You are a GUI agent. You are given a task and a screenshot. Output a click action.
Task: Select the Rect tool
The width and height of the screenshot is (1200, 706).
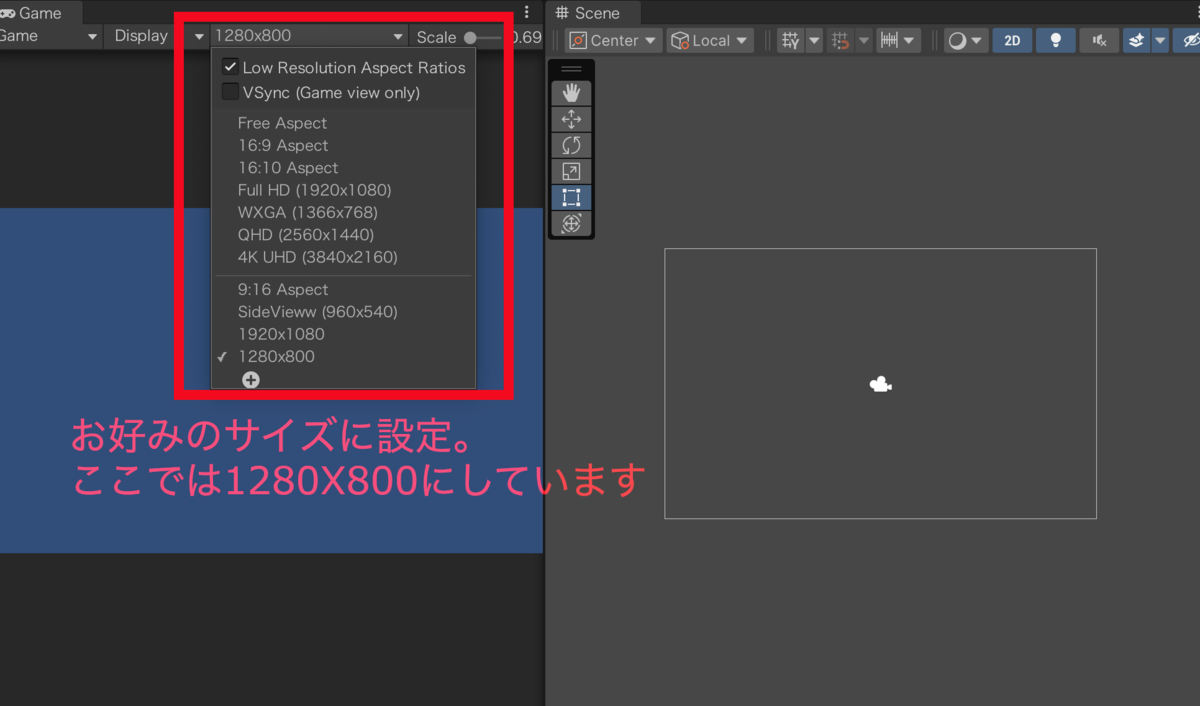pyautogui.click(x=571, y=197)
